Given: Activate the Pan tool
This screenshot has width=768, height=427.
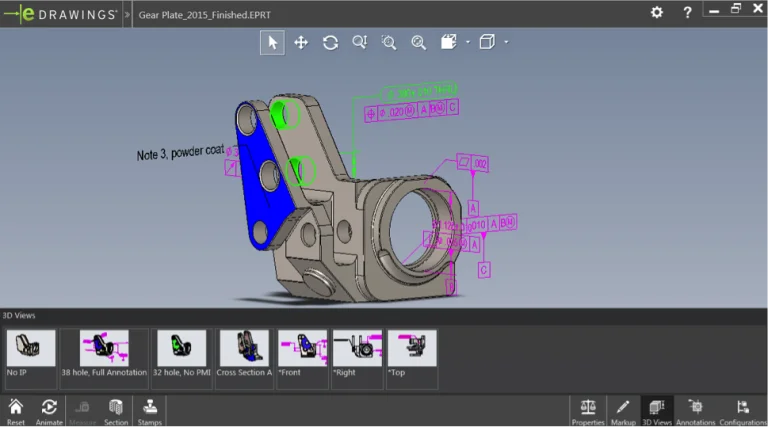Looking at the screenshot, I should point(301,42).
